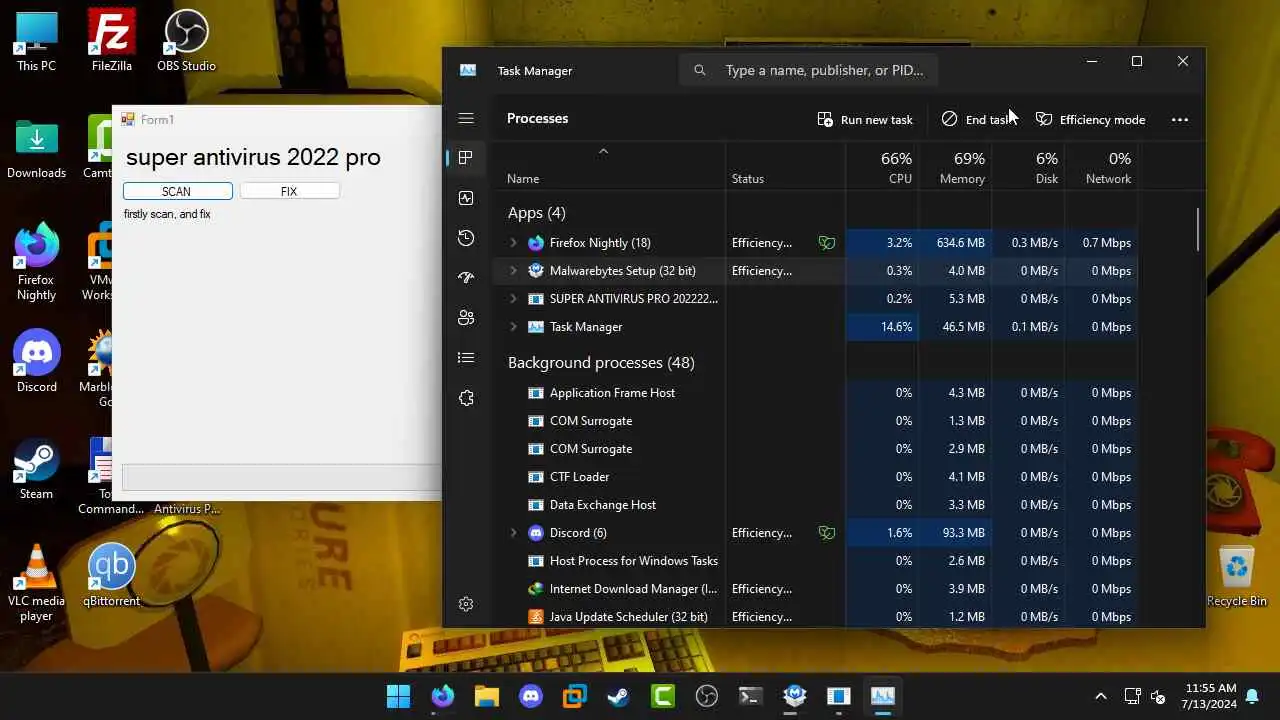Open Steam desktop shortcut
This screenshot has width=1280, height=720.
tap(36, 470)
